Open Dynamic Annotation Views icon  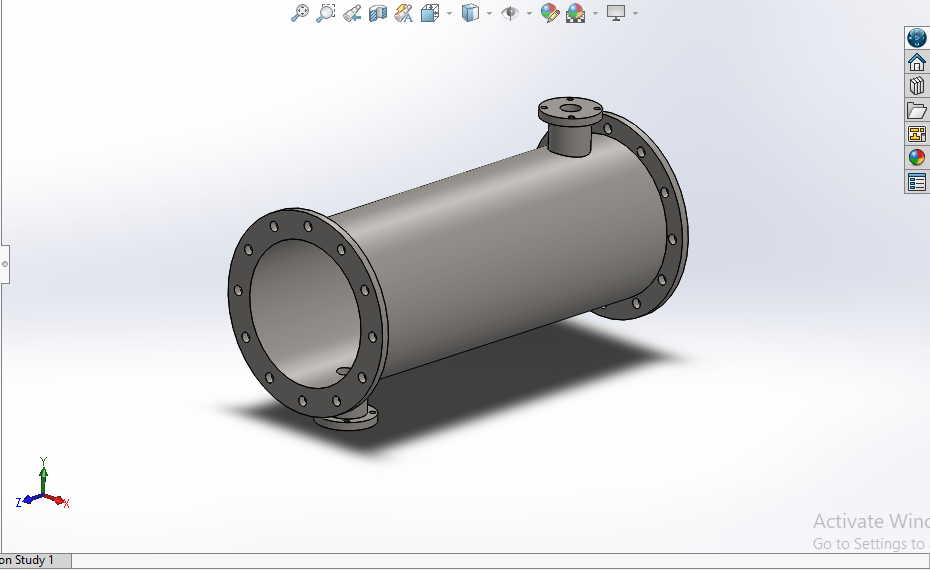click(404, 13)
